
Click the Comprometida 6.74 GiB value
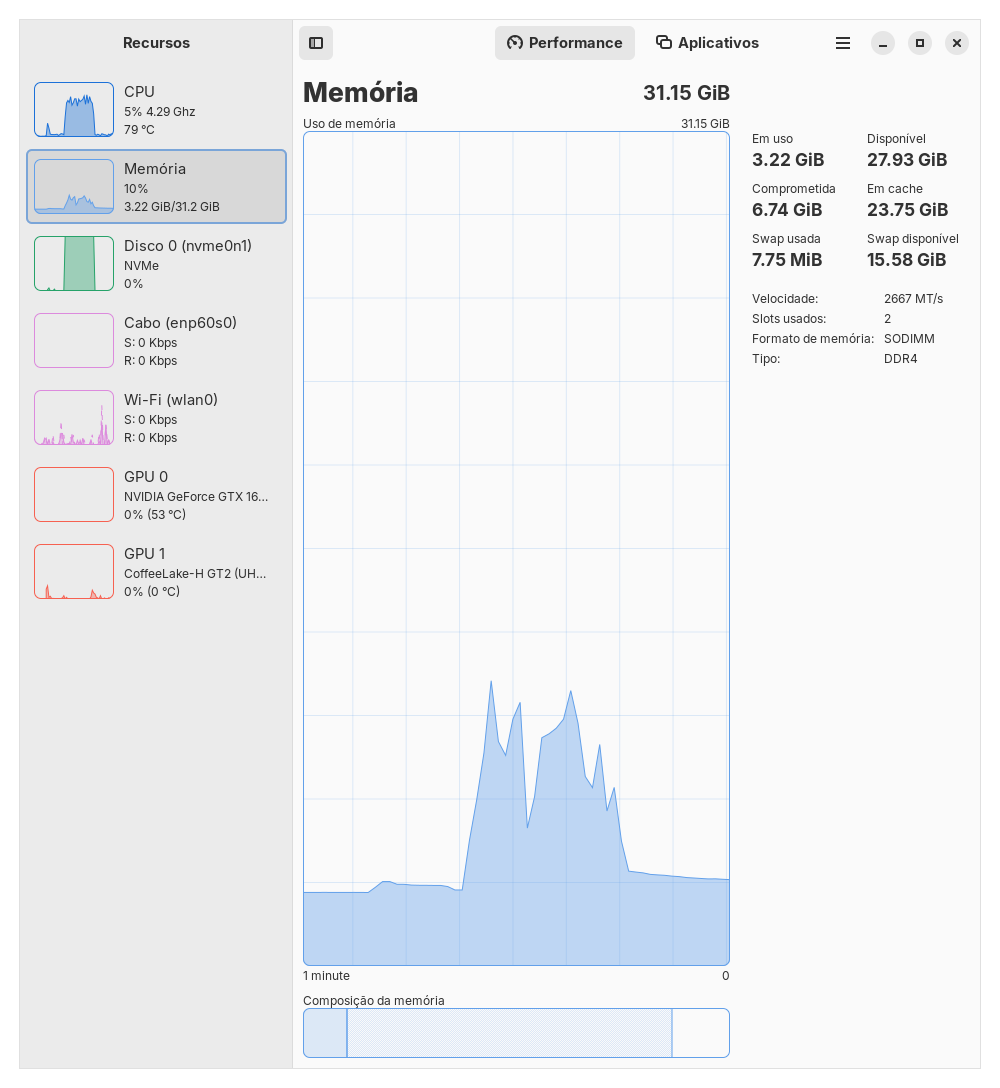pos(787,210)
